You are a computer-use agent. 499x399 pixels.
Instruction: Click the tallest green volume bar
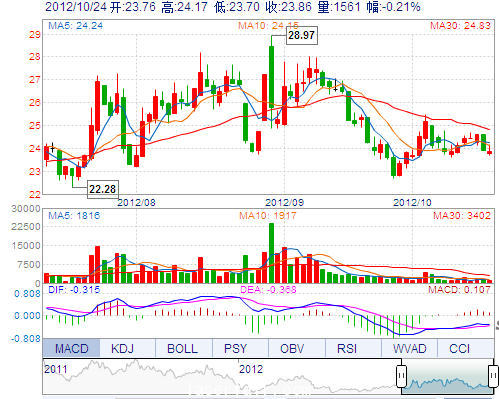tap(271, 253)
